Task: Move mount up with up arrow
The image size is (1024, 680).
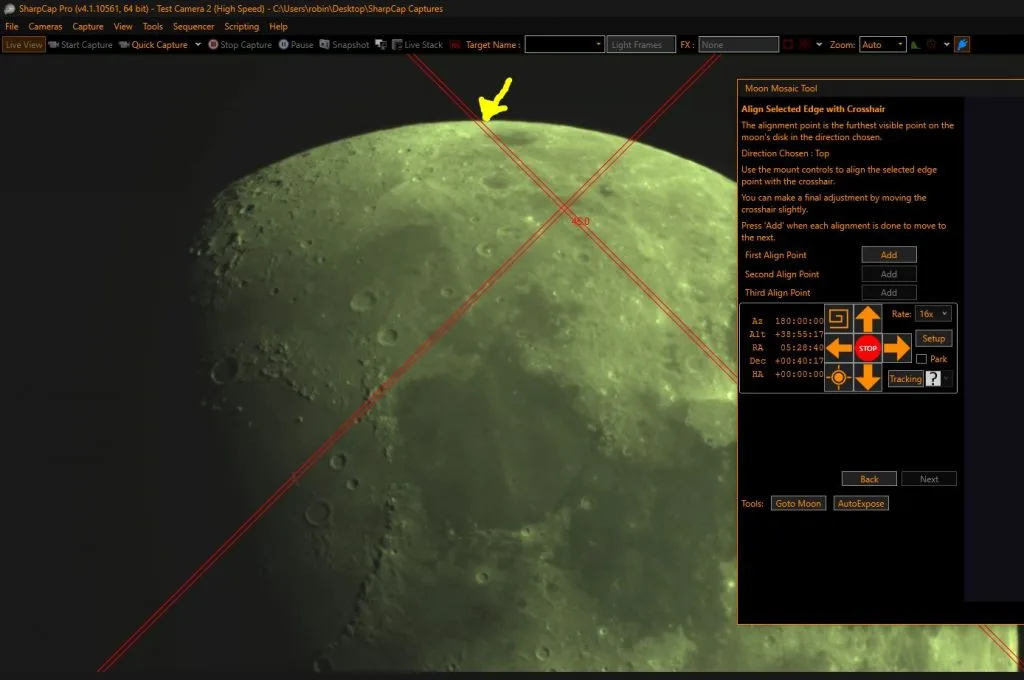Action: tap(868, 319)
